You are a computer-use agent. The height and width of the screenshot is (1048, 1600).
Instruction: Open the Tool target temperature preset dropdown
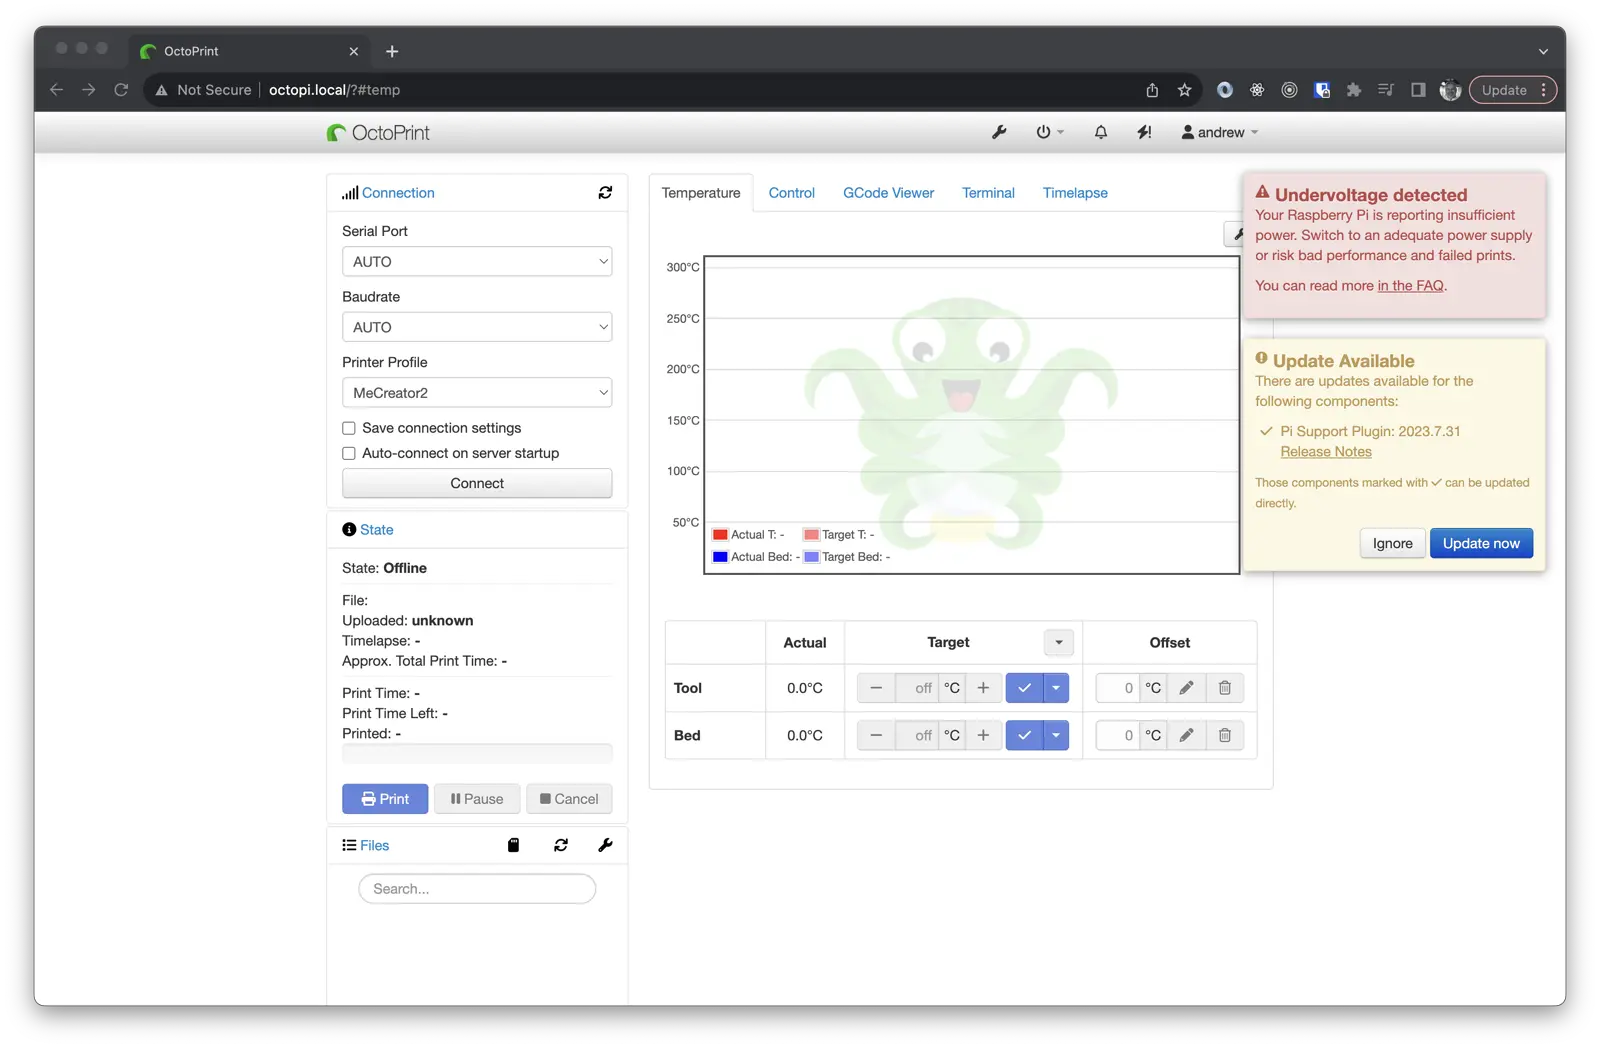click(1056, 688)
